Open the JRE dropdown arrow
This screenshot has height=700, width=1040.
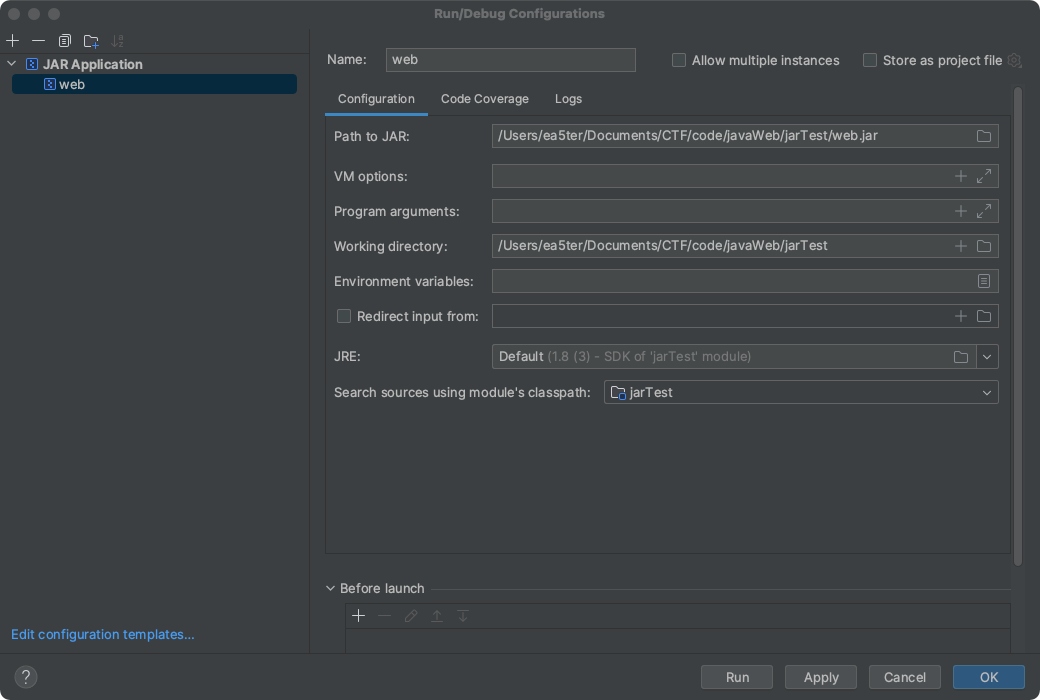click(987, 357)
